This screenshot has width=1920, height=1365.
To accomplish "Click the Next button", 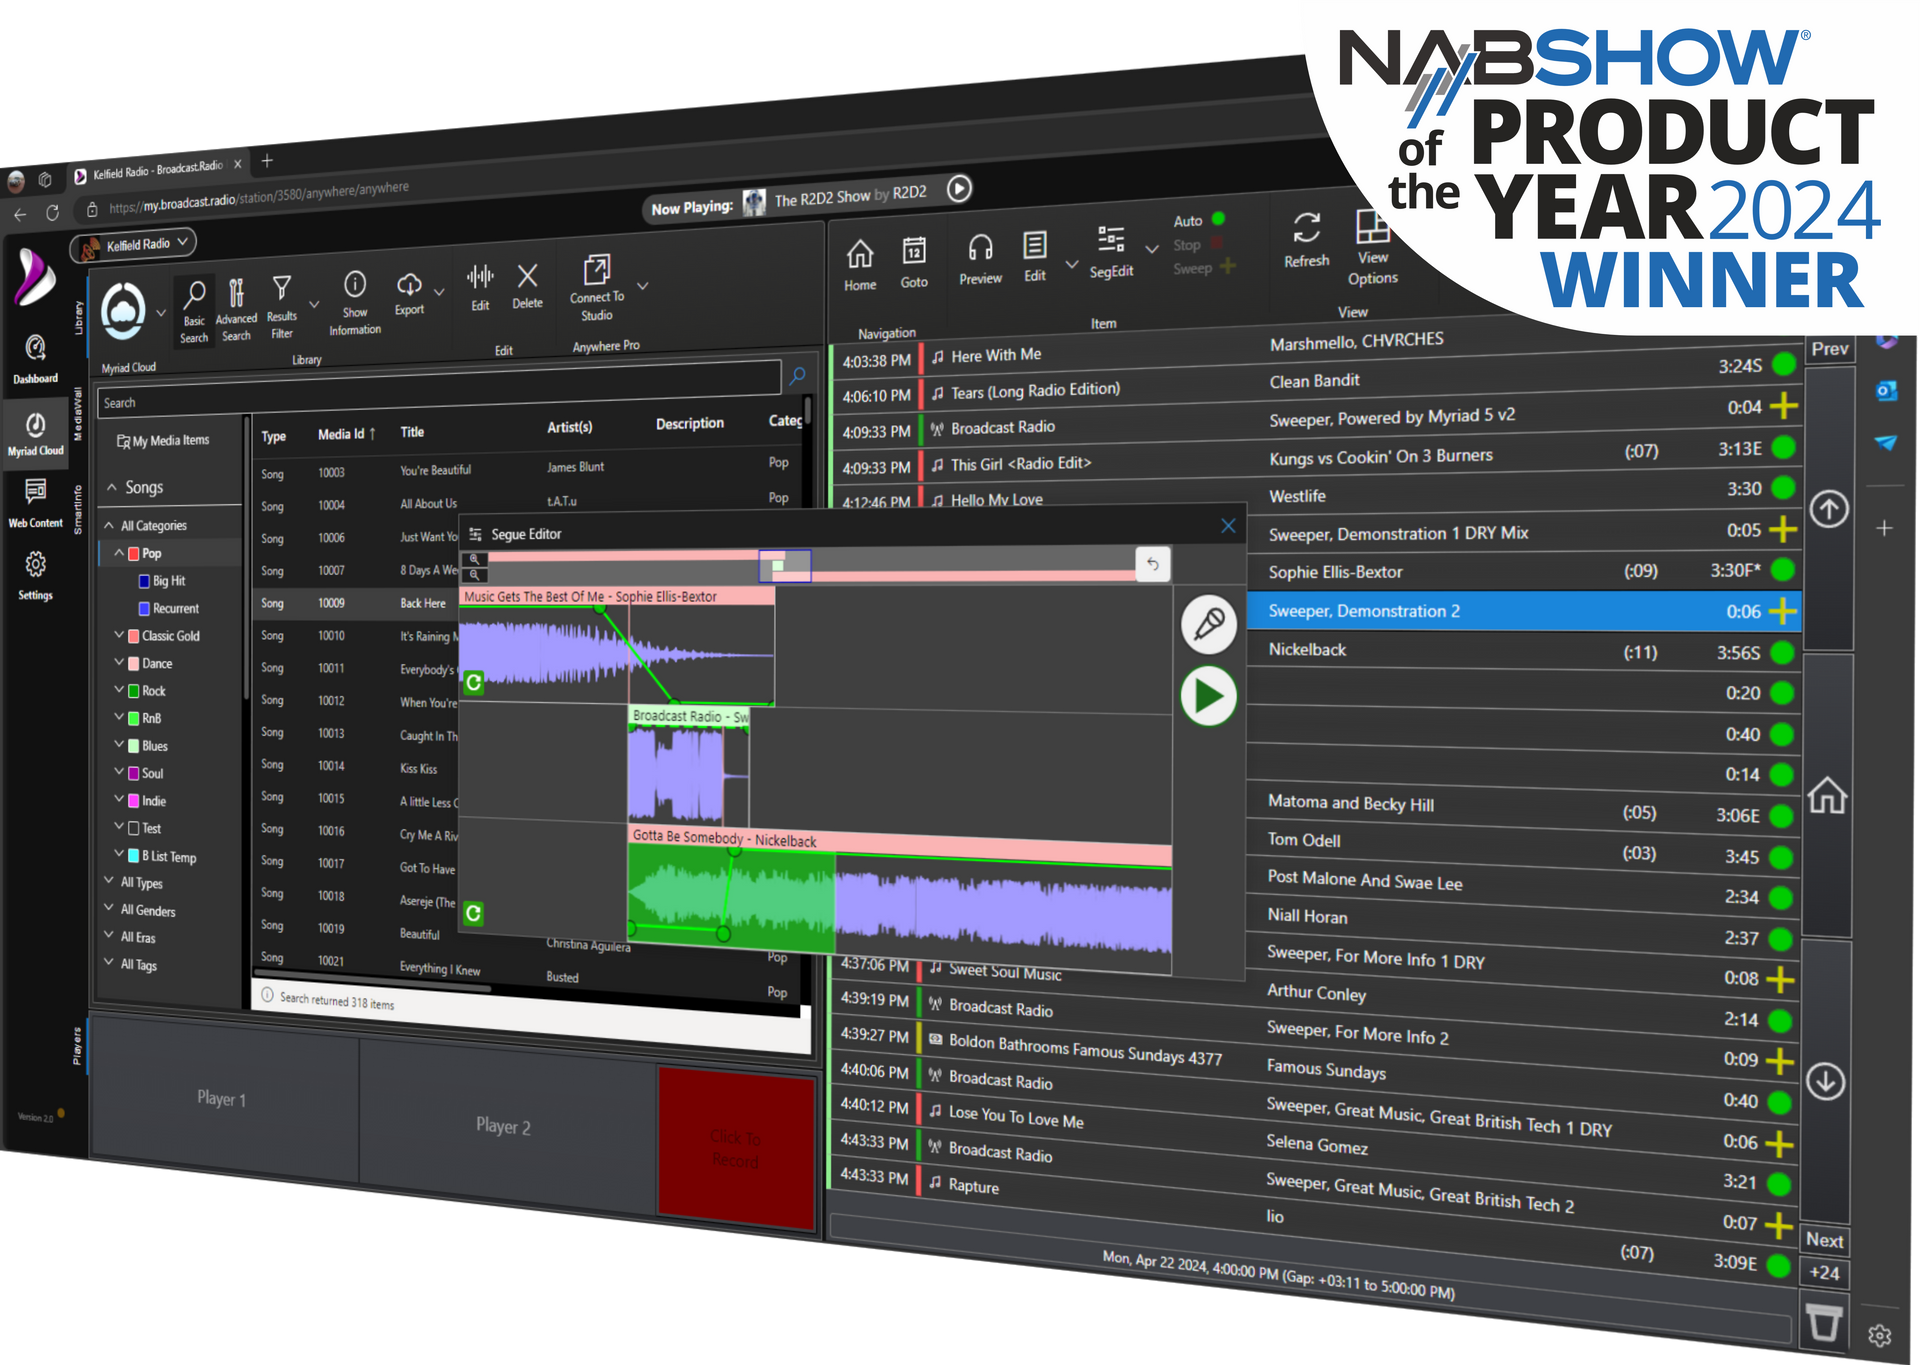I will [x=1824, y=1240].
